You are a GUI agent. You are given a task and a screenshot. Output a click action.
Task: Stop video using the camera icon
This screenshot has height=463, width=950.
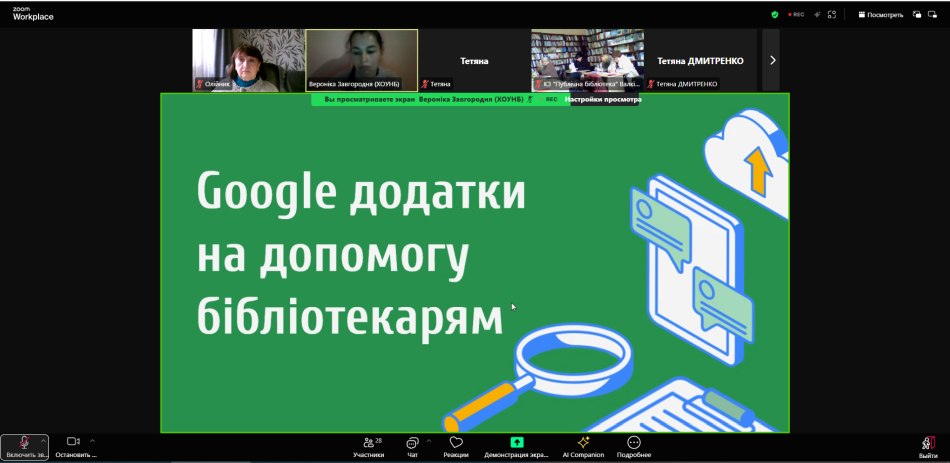point(73,442)
